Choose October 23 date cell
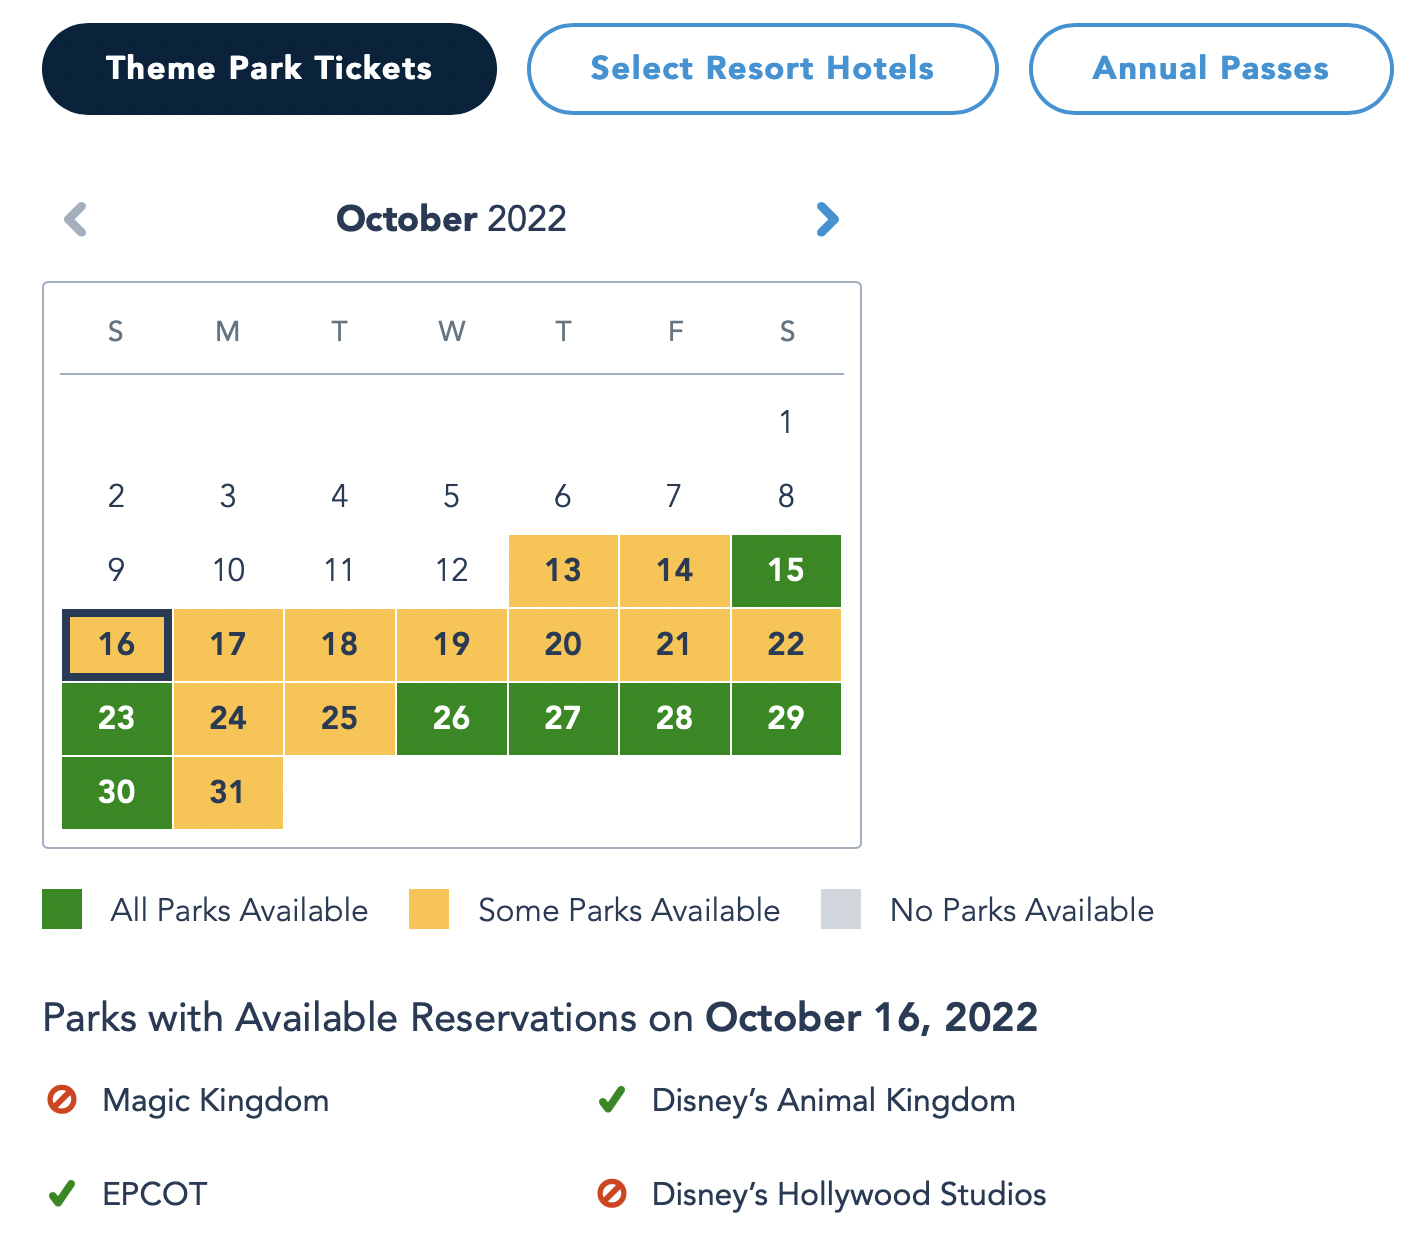 [x=117, y=718]
